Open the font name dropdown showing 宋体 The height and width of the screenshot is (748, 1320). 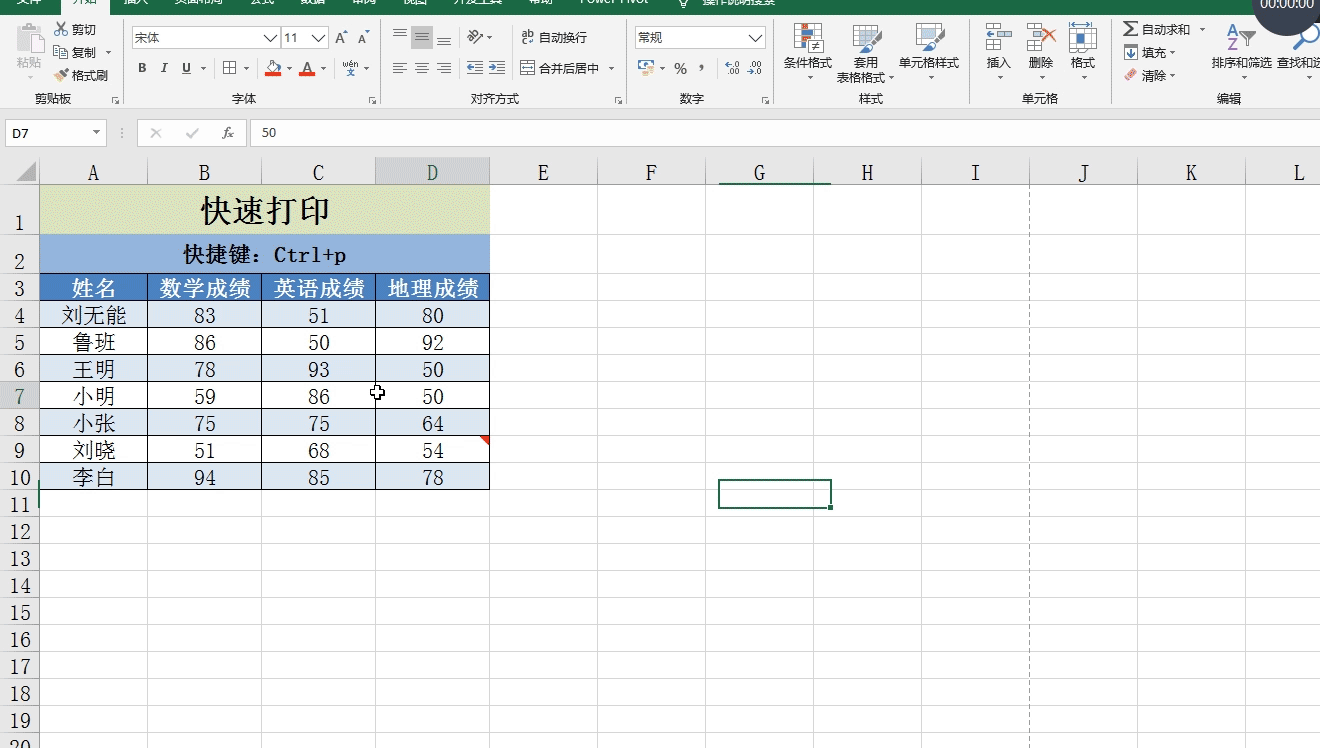[x=270, y=38]
